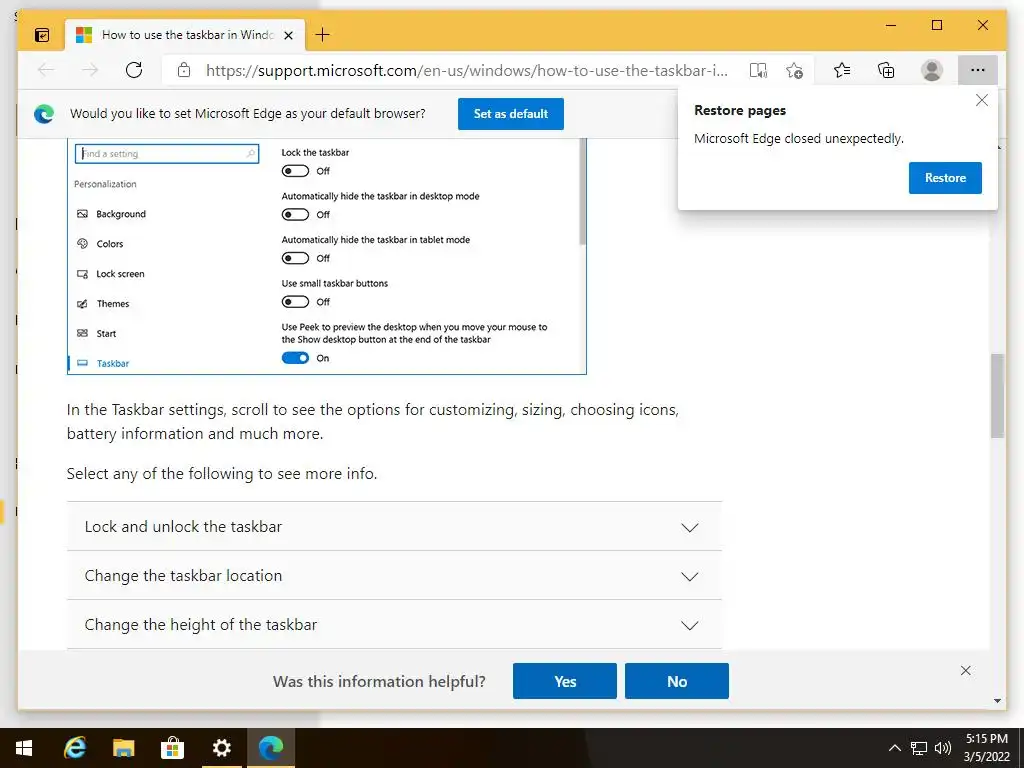Select Background in Personalization list
This screenshot has height=768, width=1024.
point(111,214)
